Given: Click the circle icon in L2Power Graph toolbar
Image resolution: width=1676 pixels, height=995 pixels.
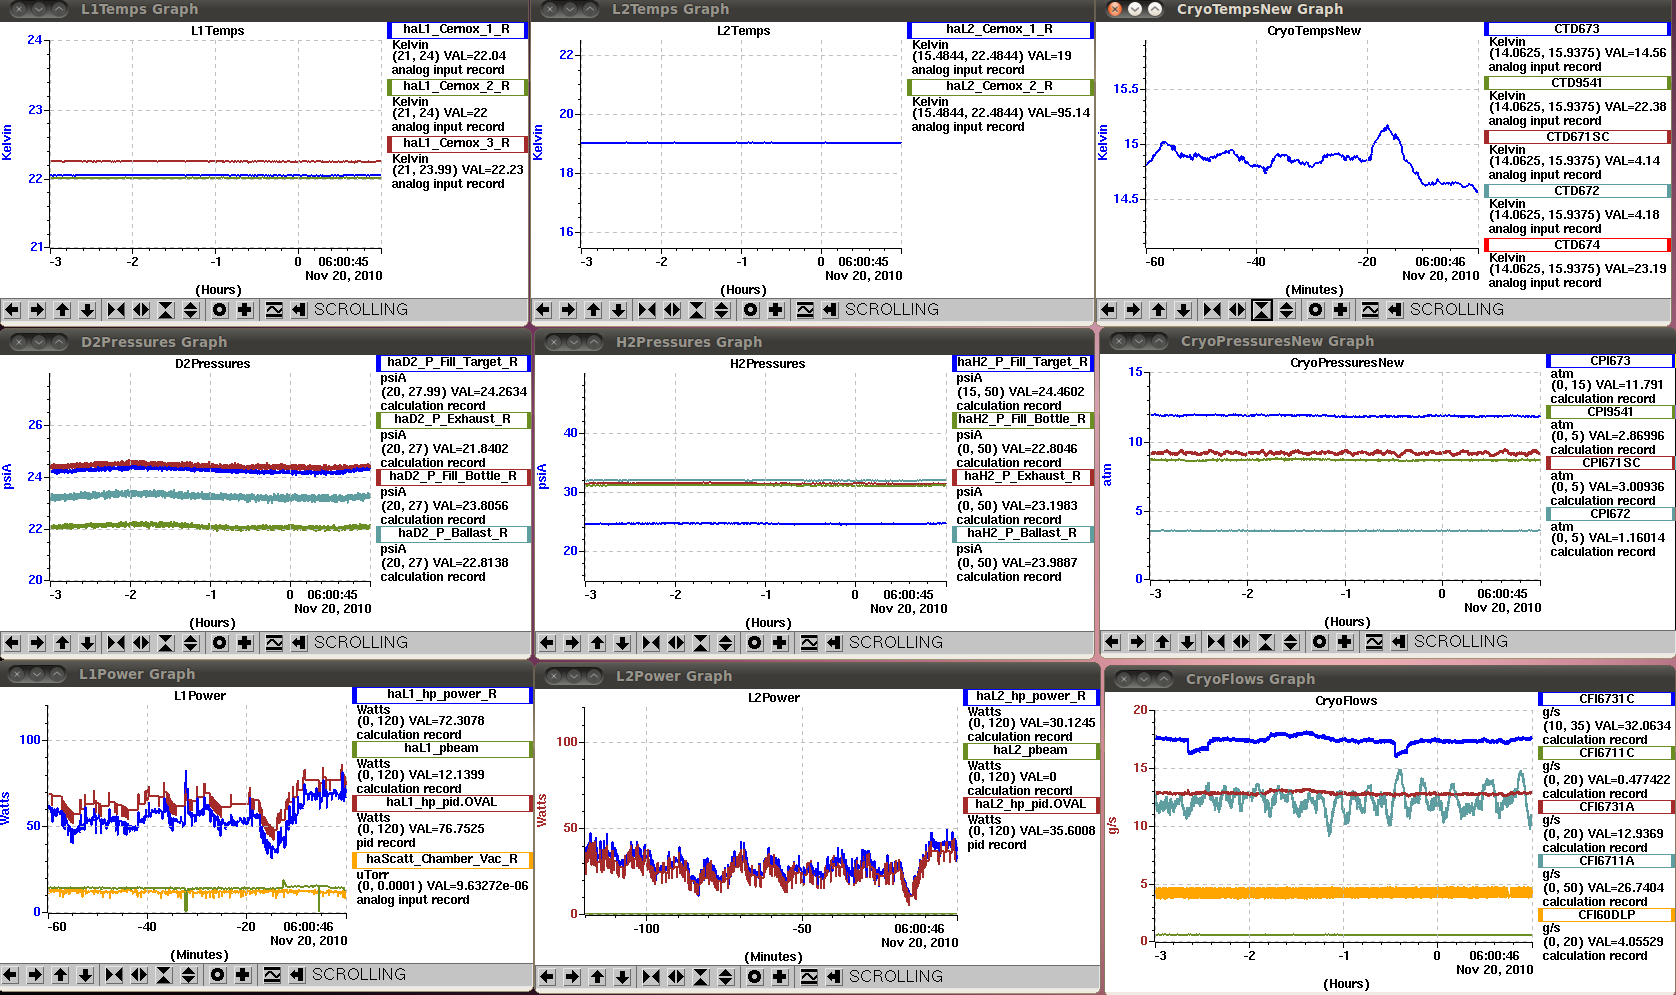Looking at the screenshot, I should [x=755, y=977].
